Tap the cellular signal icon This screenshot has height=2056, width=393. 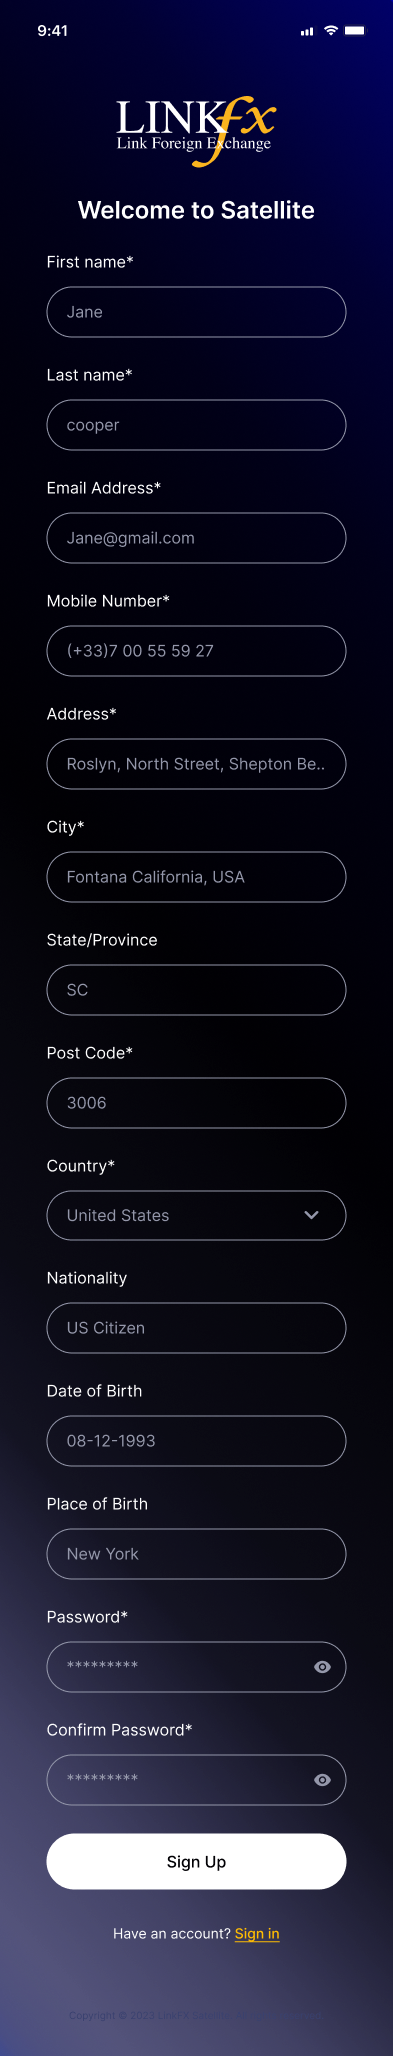pos(307,31)
